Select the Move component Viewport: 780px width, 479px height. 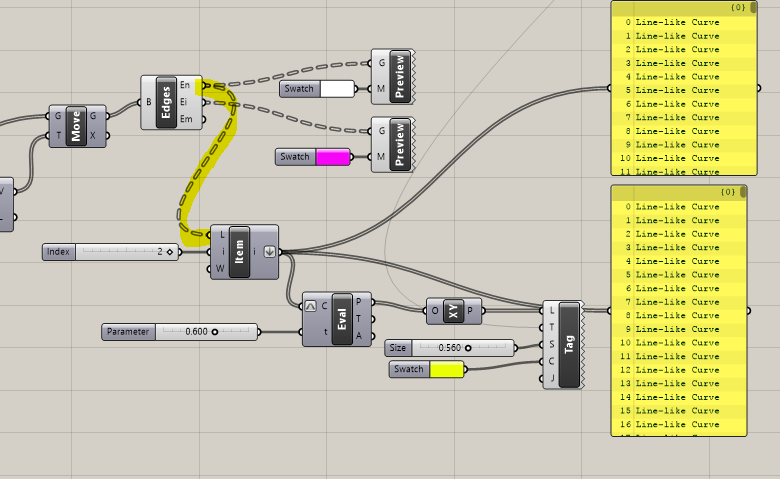[x=76, y=126]
